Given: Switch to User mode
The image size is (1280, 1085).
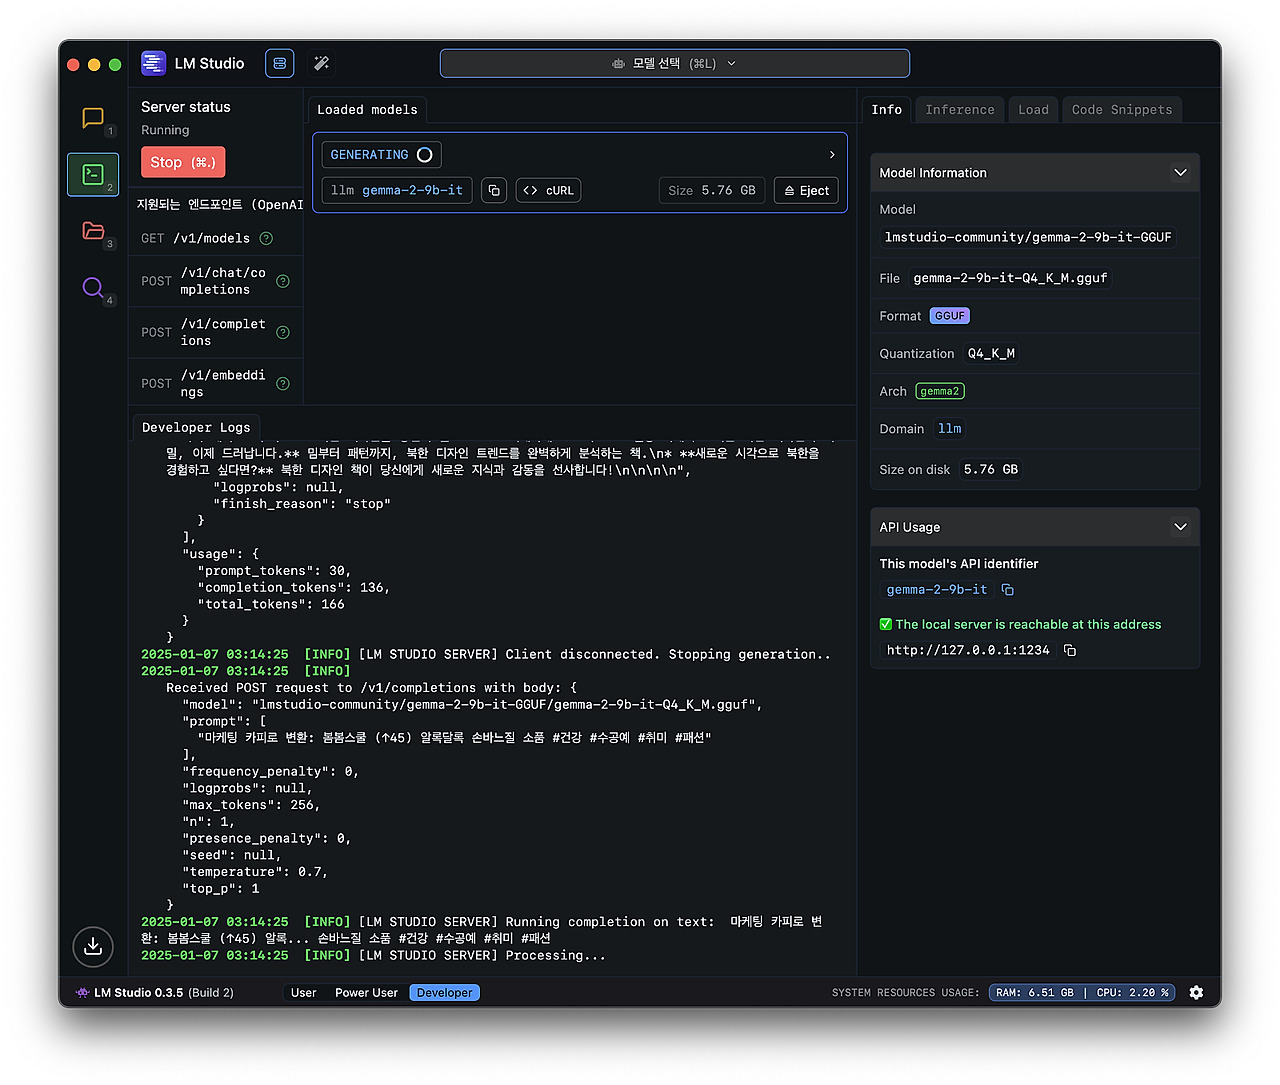Looking at the screenshot, I should [303, 993].
